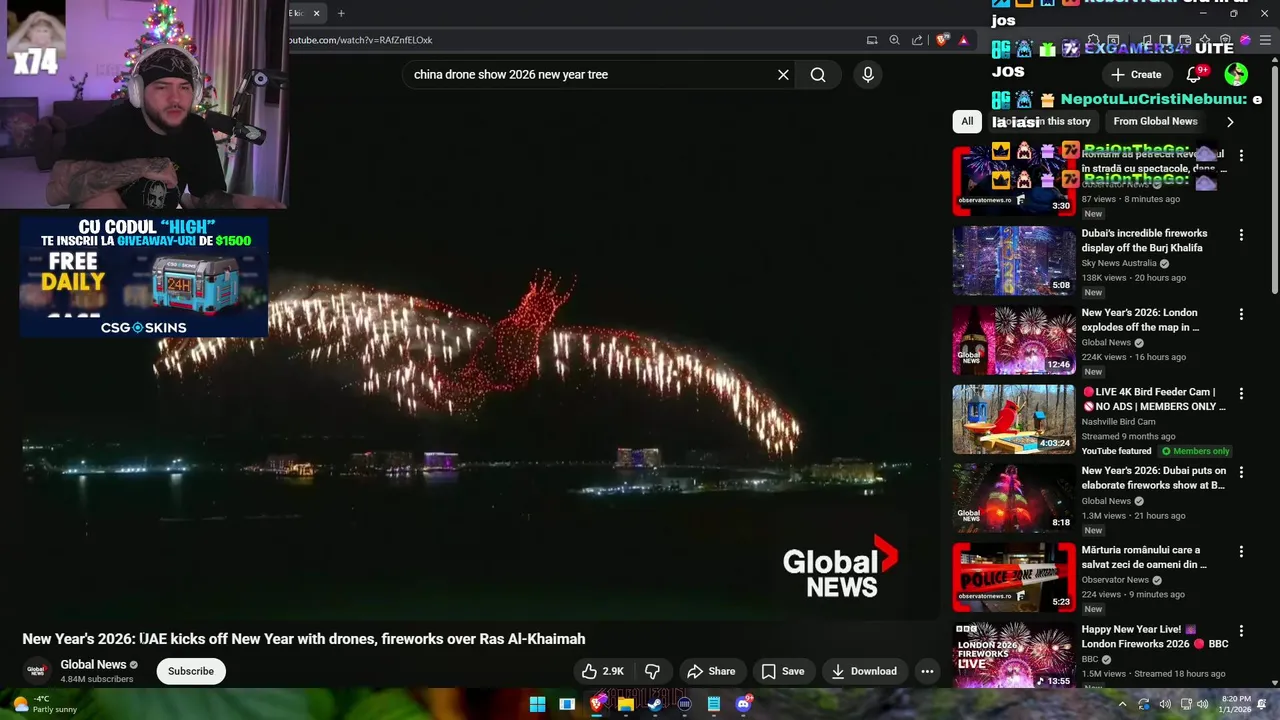1280x720 pixels.
Task: Share this page from the address bar
Action: pos(917,40)
